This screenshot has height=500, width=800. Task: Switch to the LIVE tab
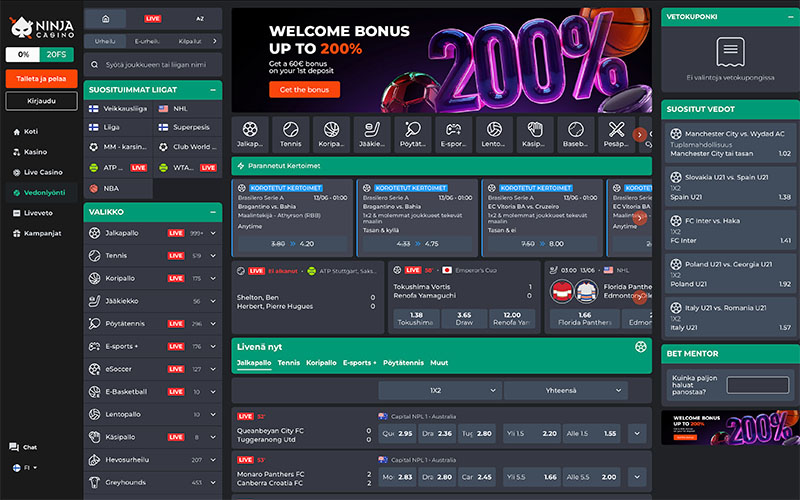click(153, 19)
